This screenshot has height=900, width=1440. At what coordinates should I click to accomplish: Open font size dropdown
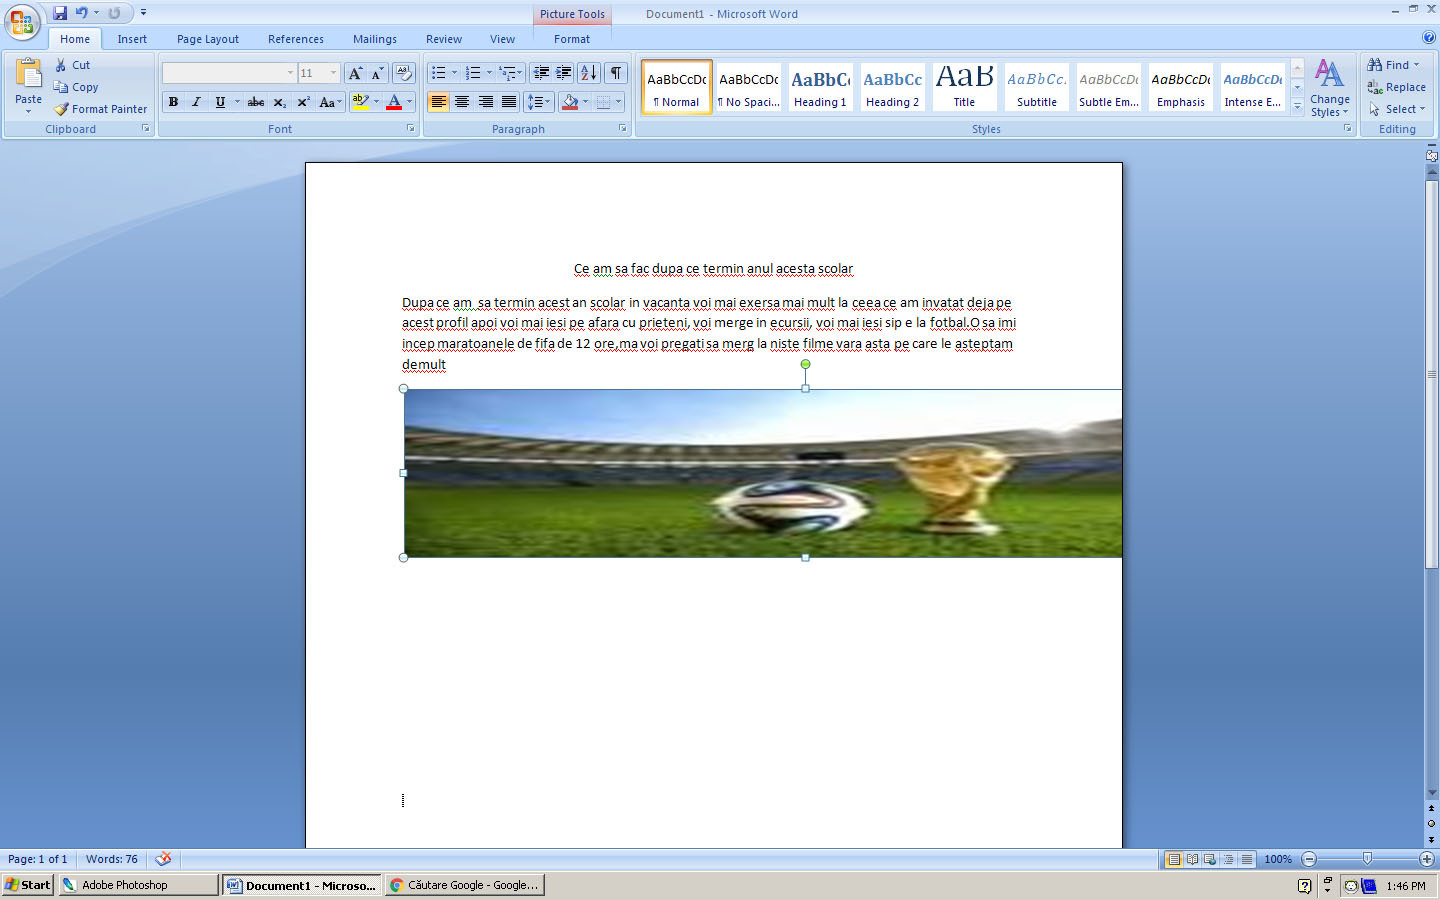[334, 73]
